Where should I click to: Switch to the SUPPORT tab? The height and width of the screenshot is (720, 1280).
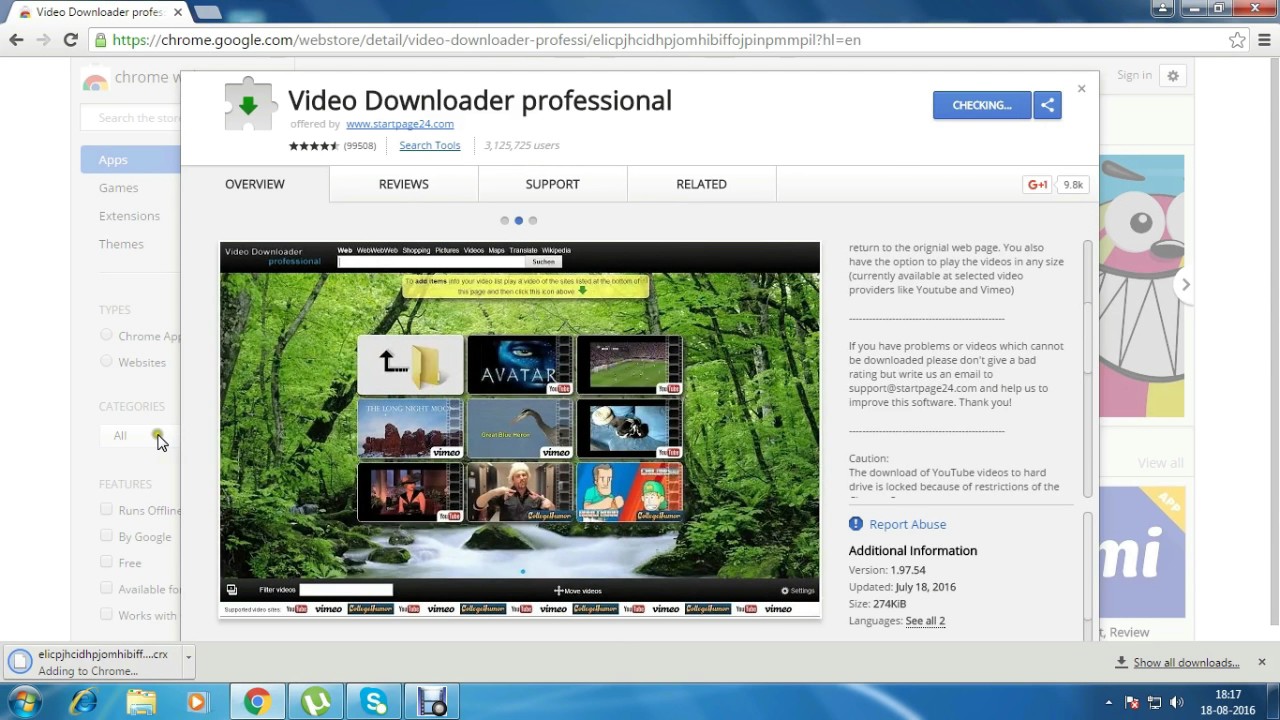[x=553, y=184]
